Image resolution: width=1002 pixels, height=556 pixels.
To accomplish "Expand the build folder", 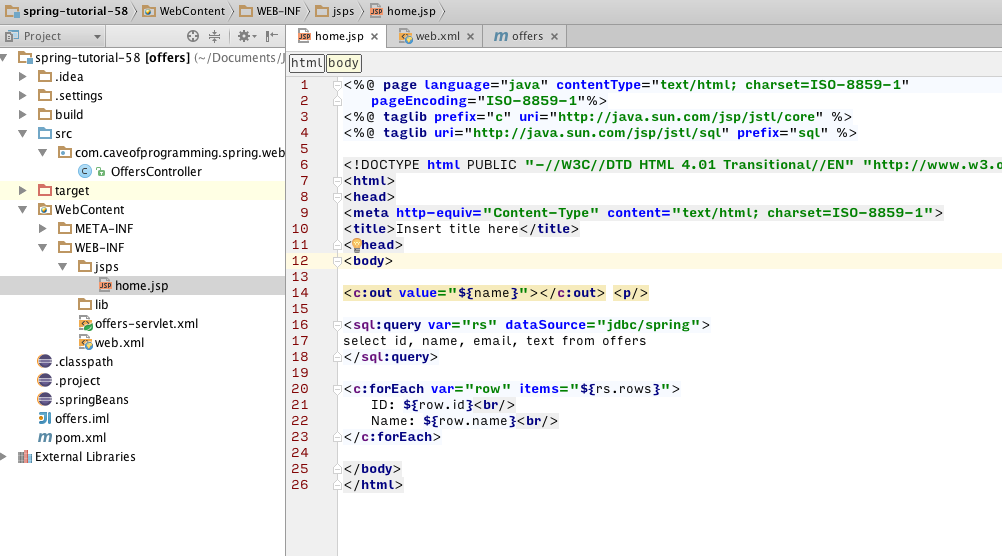I will tap(22, 114).
